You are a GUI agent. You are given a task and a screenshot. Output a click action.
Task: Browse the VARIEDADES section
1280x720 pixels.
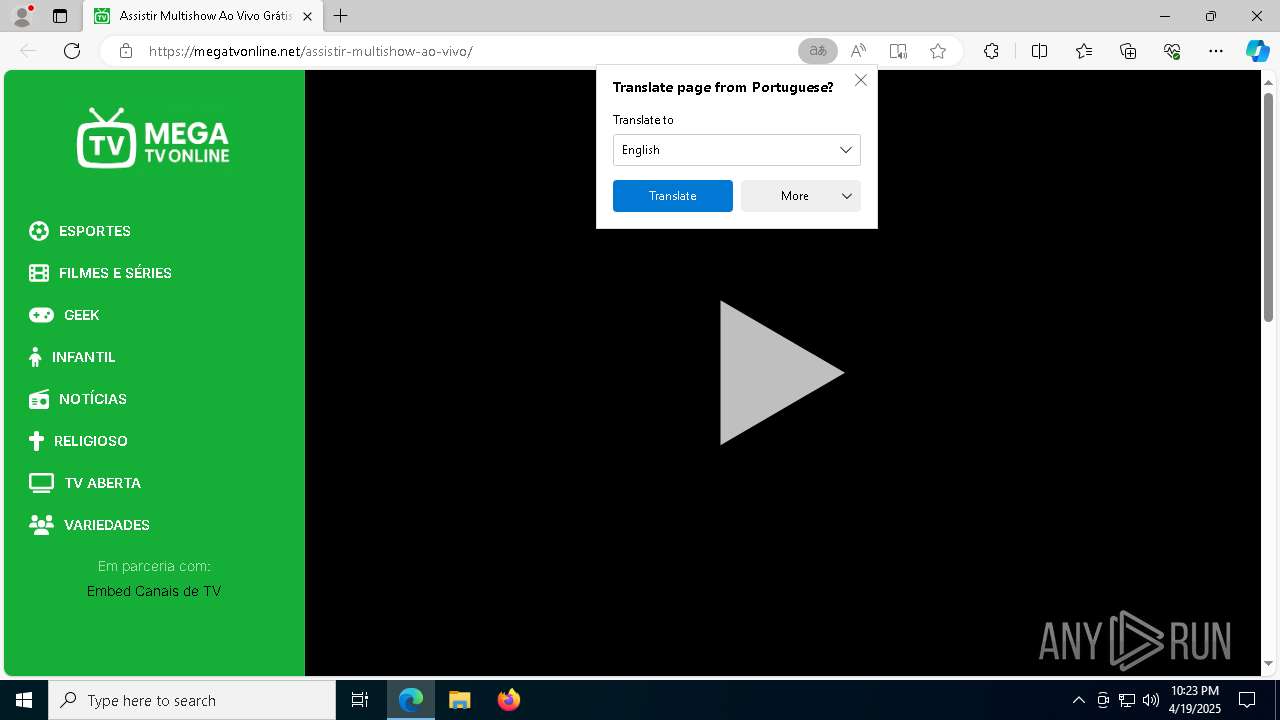pos(107,525)
